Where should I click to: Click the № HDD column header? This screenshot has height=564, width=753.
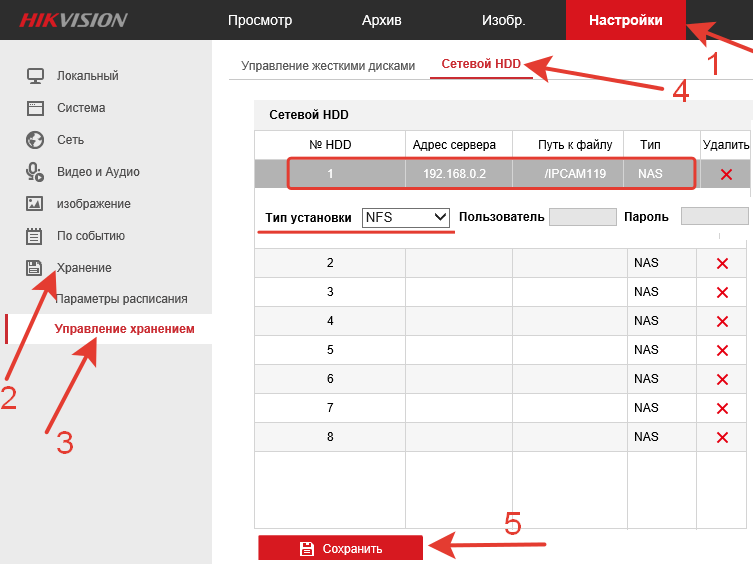tap(330, 145)
